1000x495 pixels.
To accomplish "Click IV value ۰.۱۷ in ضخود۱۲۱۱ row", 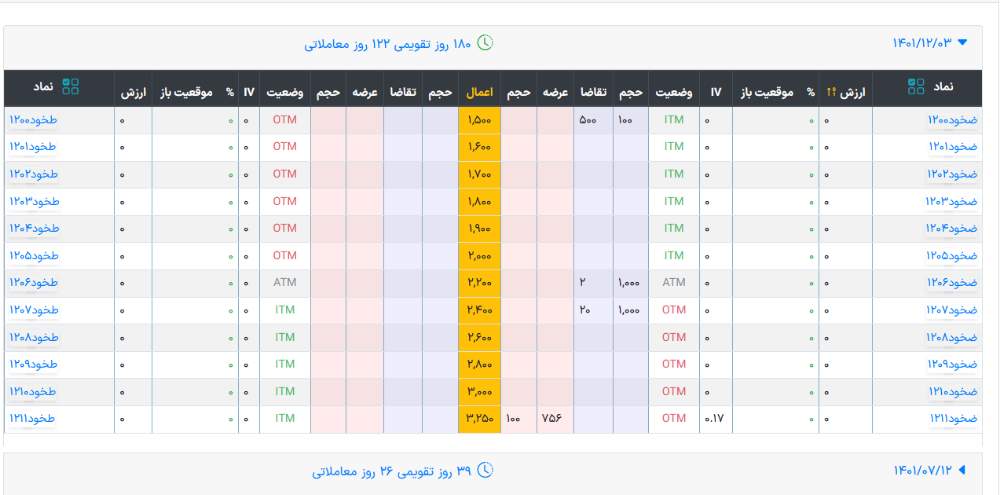I will [715, 419].
